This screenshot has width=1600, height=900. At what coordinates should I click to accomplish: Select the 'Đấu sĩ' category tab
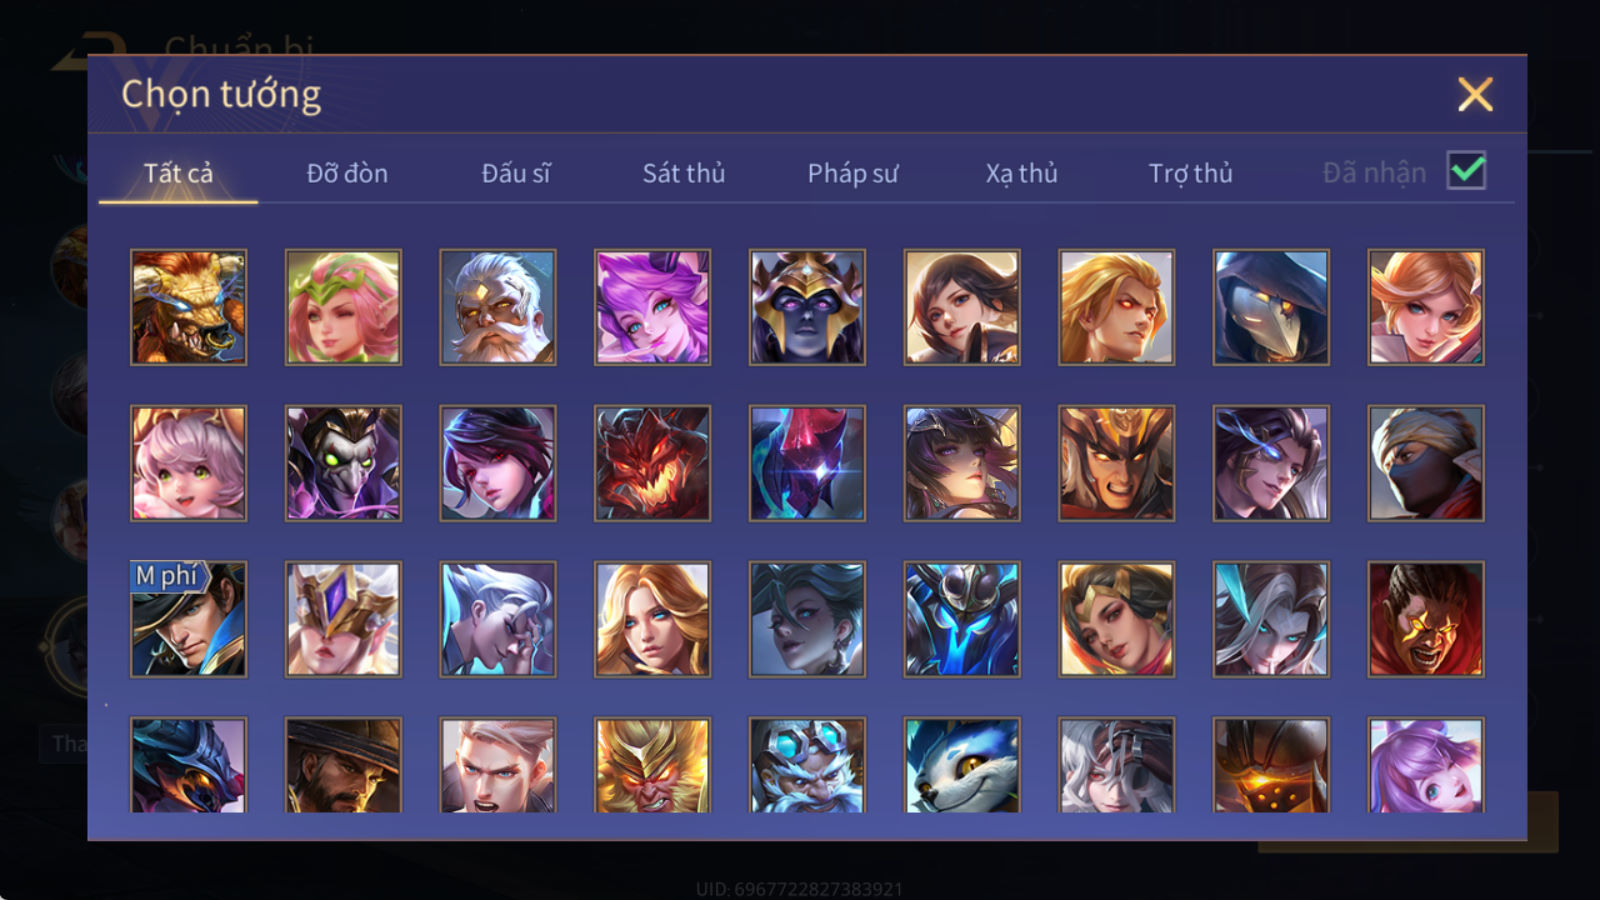coord(516,173)
